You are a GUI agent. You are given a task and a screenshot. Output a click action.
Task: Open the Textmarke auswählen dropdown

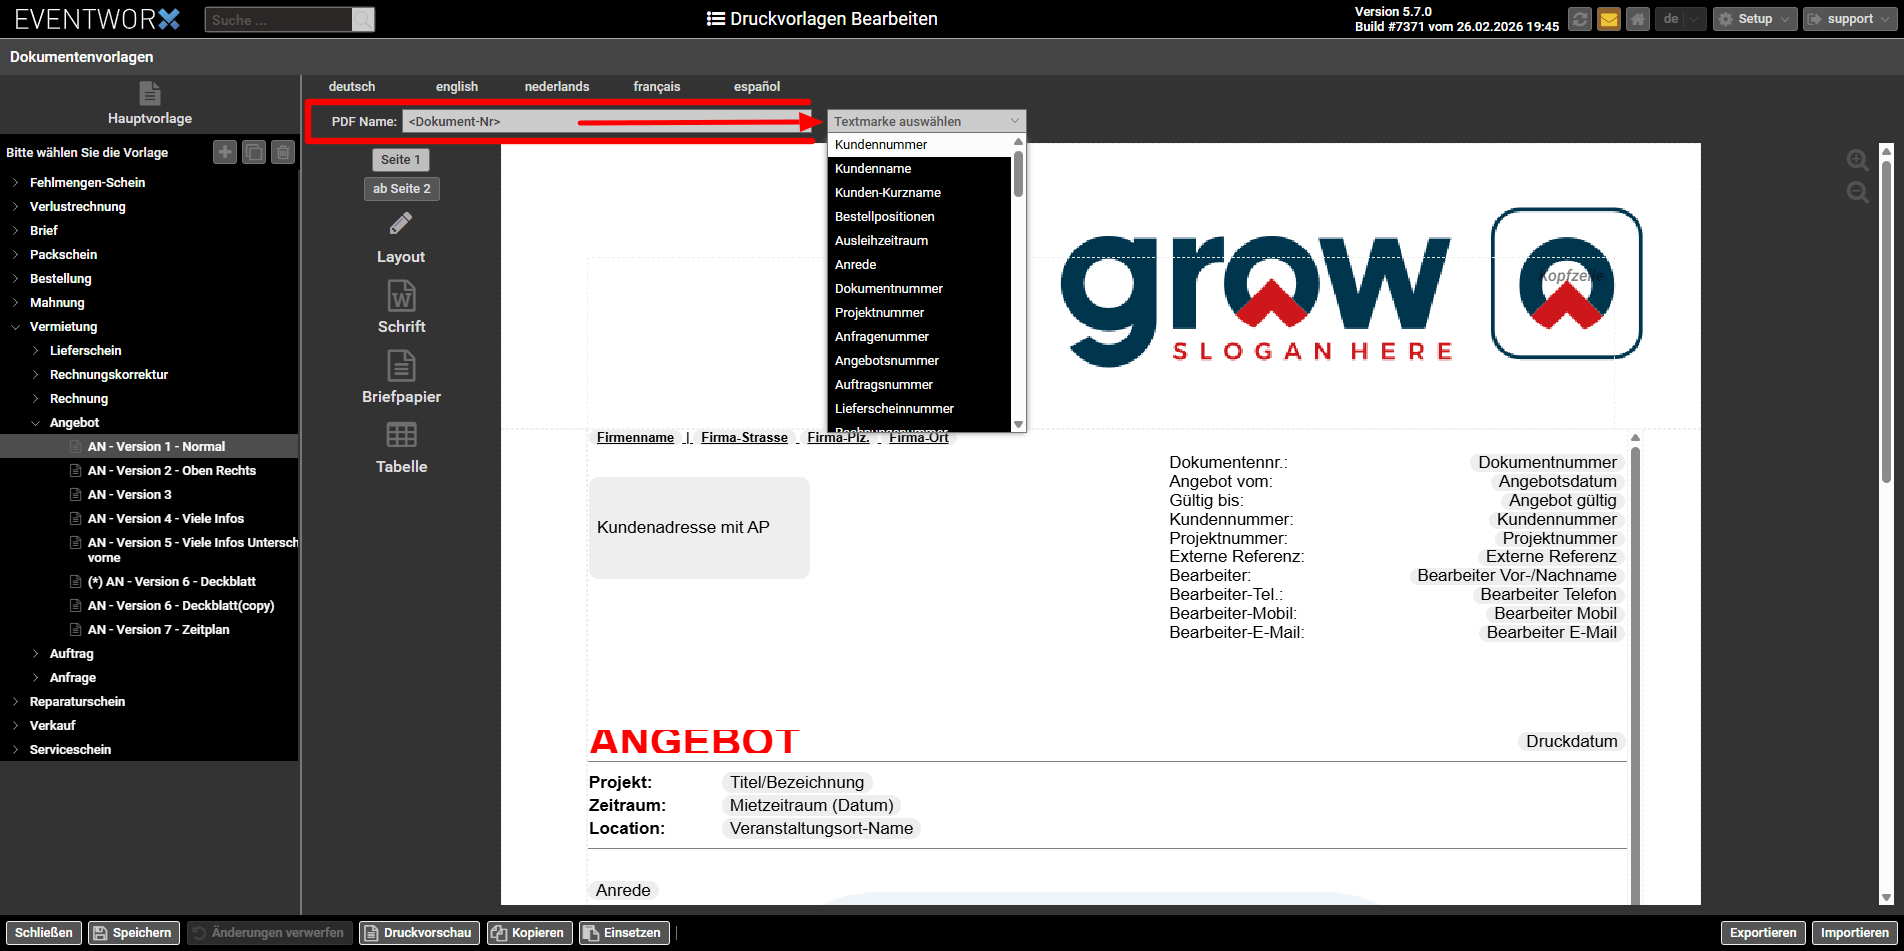point(926,121)
